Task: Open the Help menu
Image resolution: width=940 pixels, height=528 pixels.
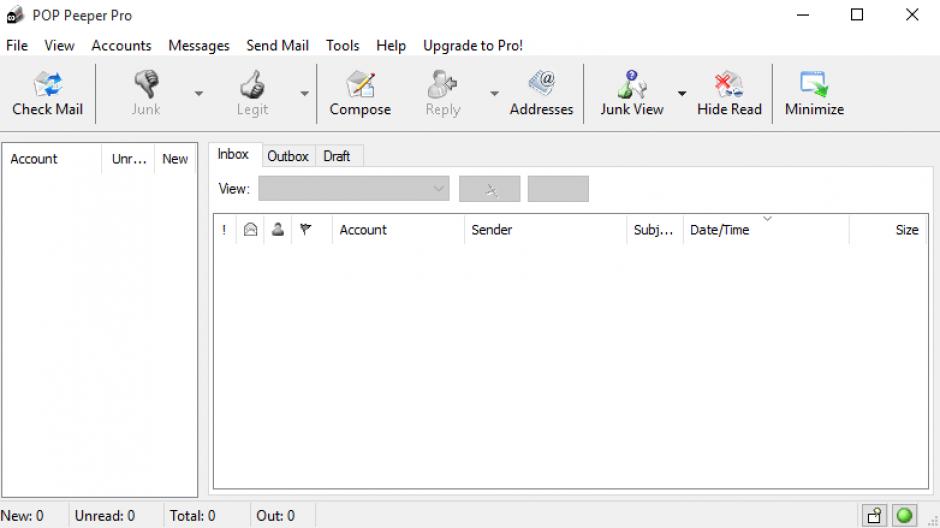Action: (x=391, y=46)
